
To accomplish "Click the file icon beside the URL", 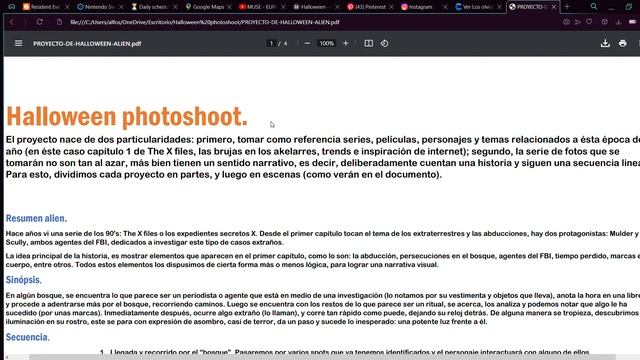I will tap(60, 22).
